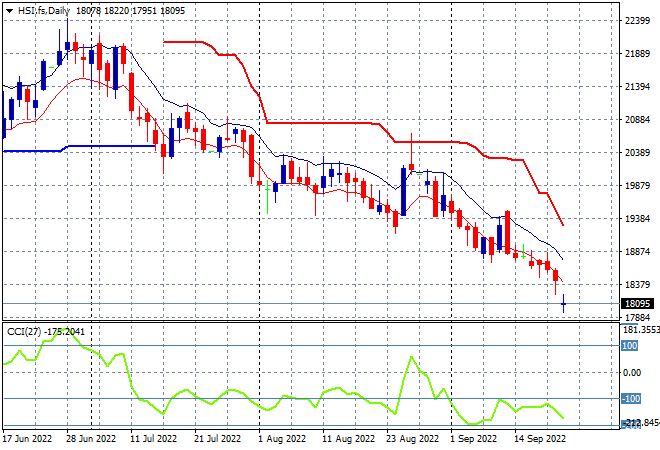Image resolution: width=660 pixels, height=450 pixels.
Task: Click date label 21 Jul 2022
Action: (x=218, y=439)
